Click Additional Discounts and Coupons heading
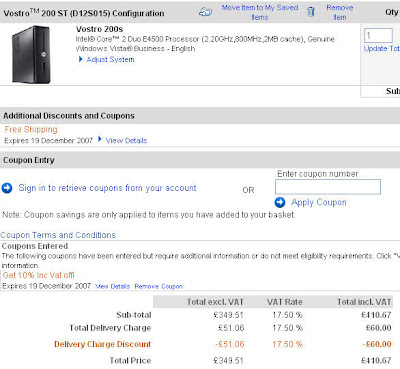 click(x=69, y=116)
